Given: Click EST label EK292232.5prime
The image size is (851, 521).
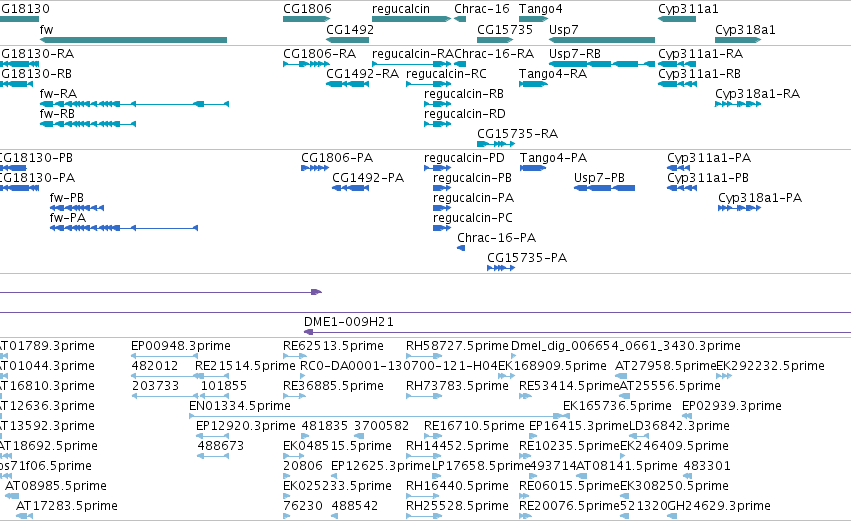Looking at the screenshot, I should coord(771,366).
